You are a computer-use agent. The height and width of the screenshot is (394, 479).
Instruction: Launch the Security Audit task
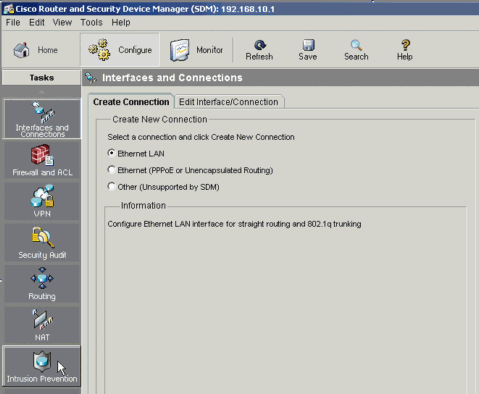pos(42,243)
